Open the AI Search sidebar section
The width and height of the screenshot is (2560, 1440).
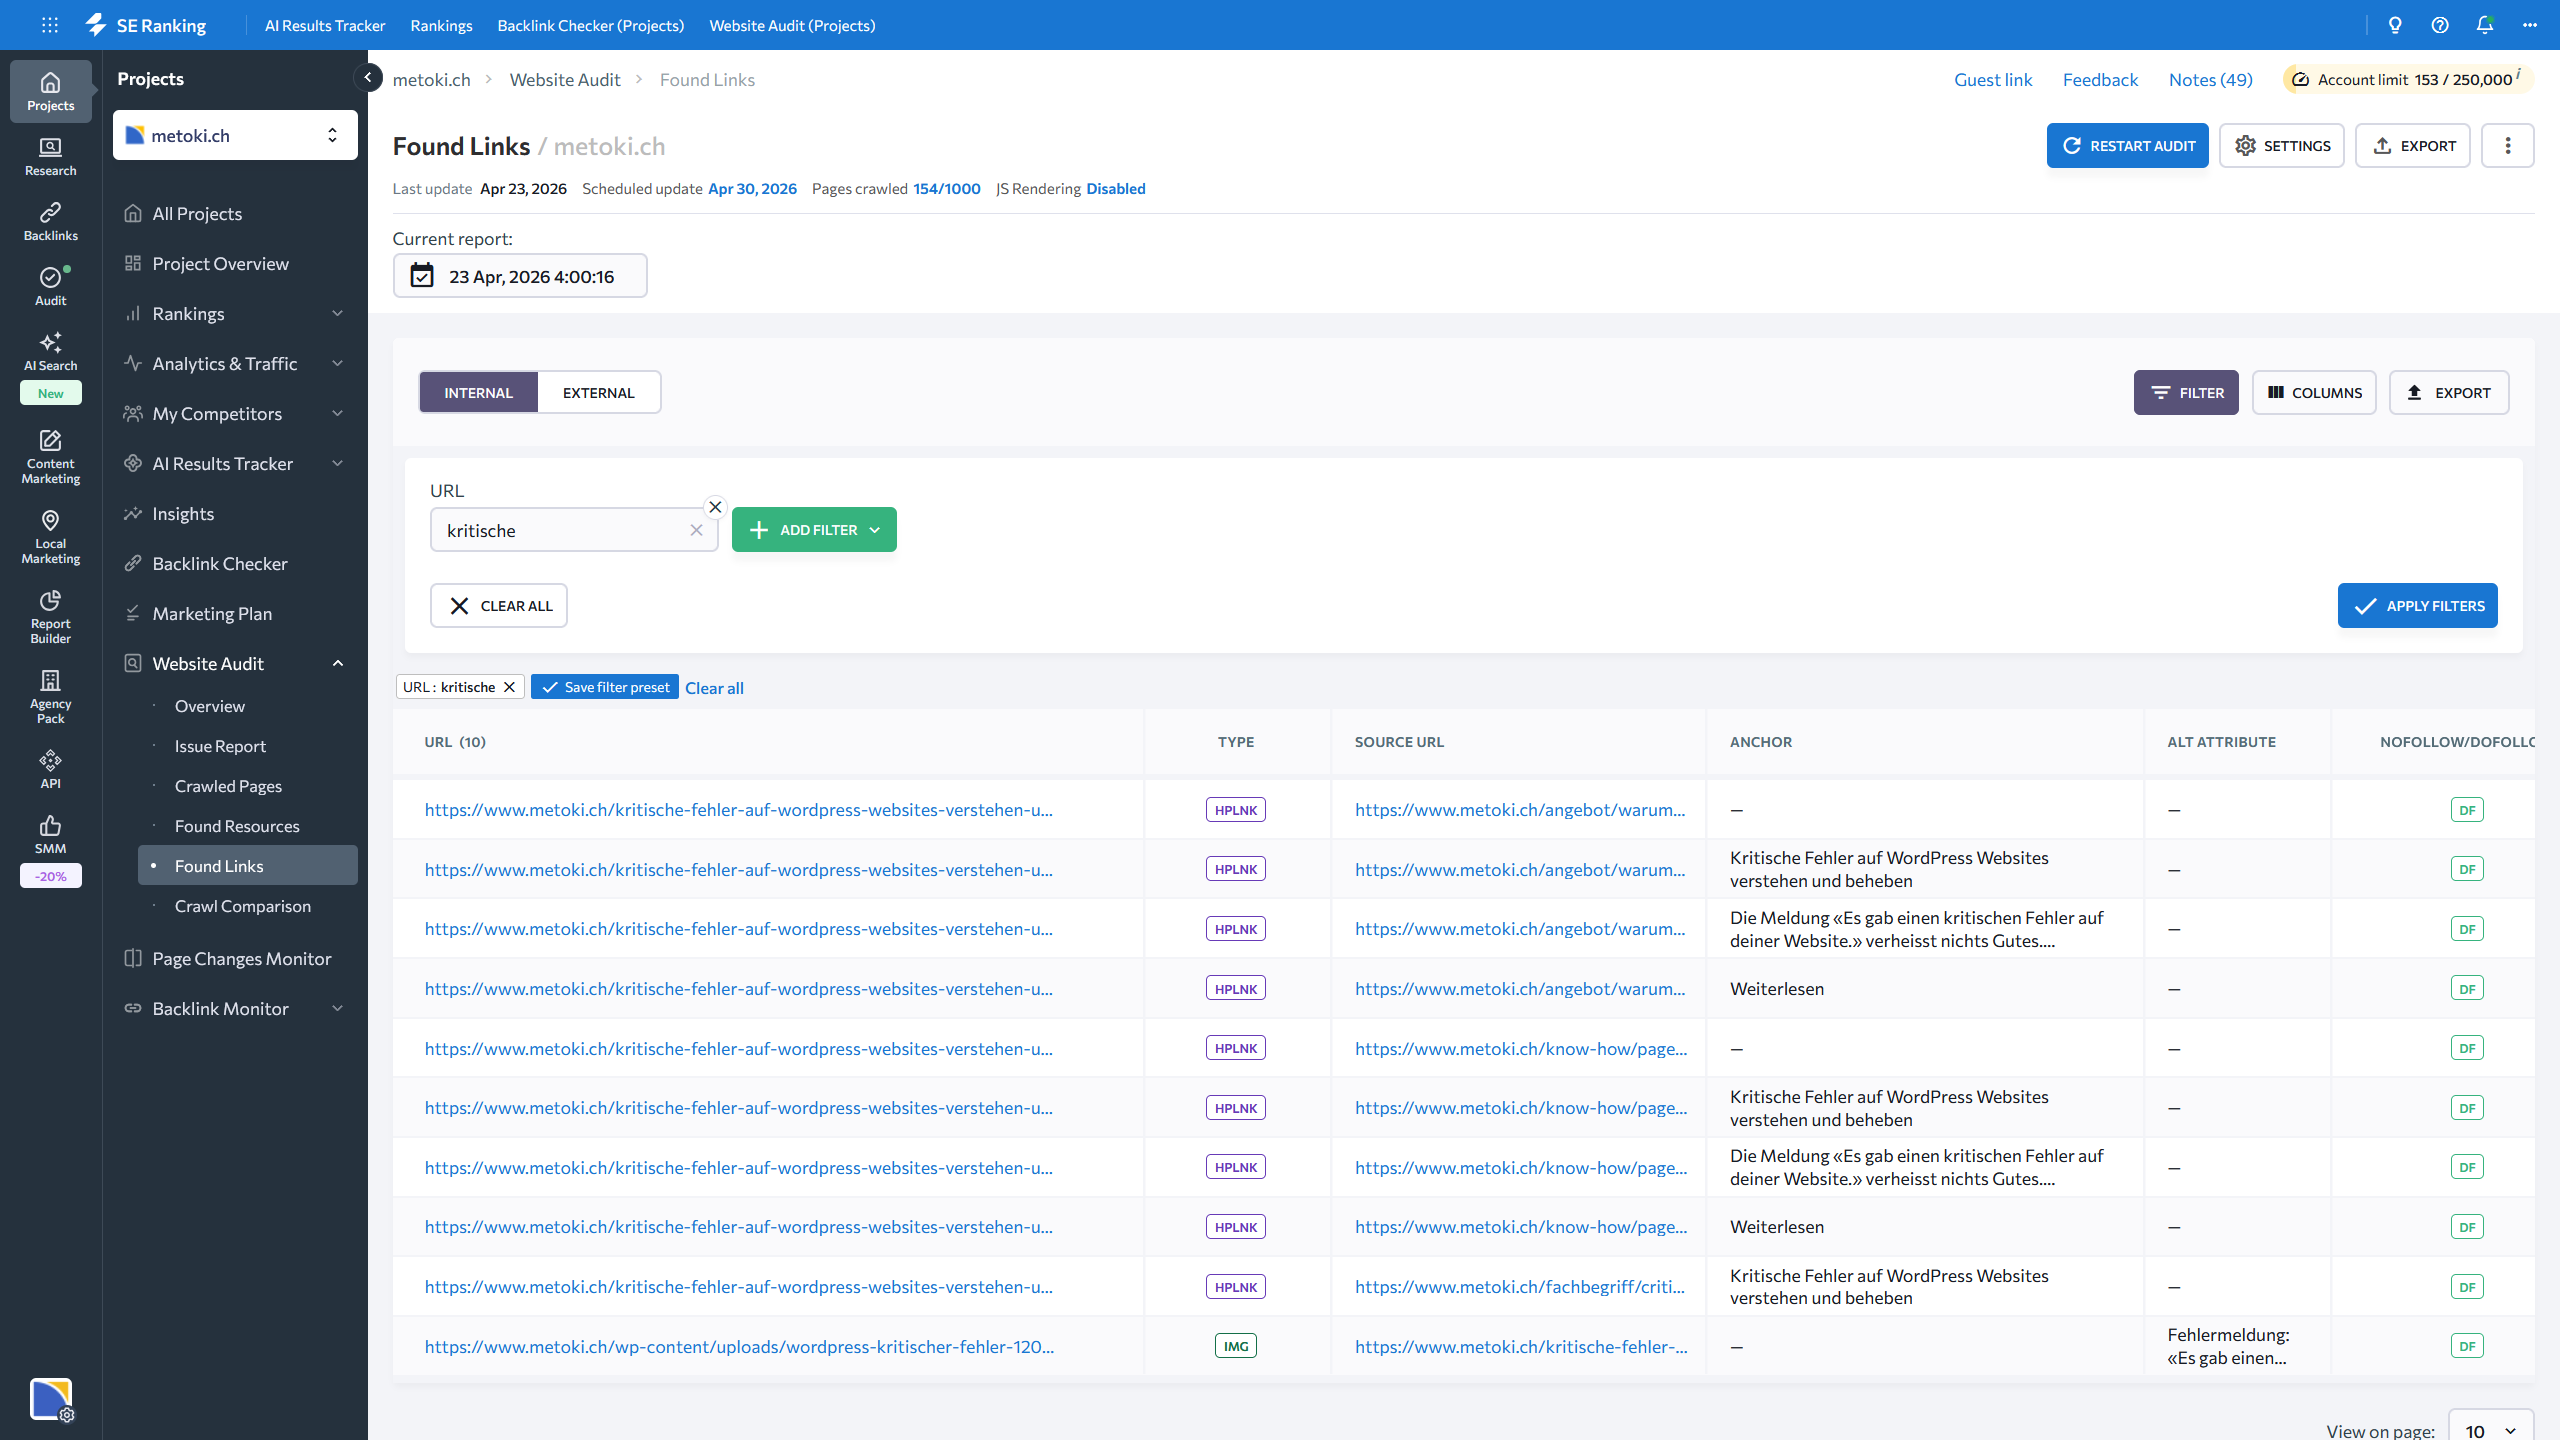(50, 352)
